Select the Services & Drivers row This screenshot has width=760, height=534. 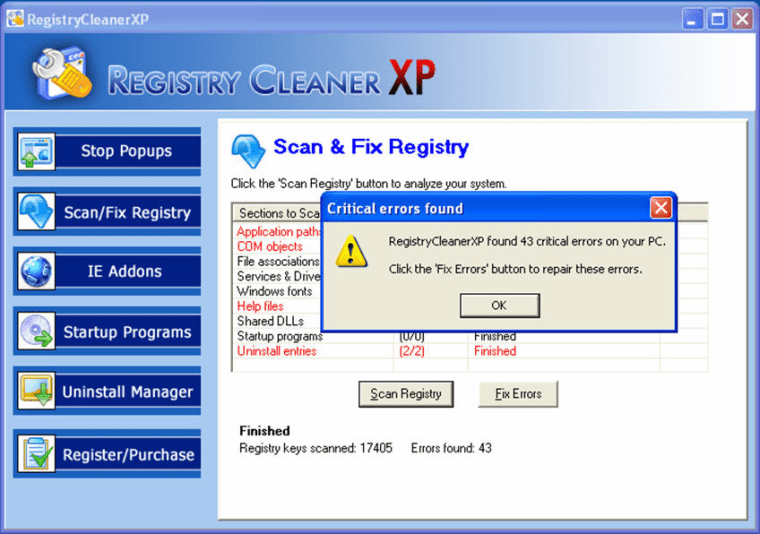click(278, 277)
